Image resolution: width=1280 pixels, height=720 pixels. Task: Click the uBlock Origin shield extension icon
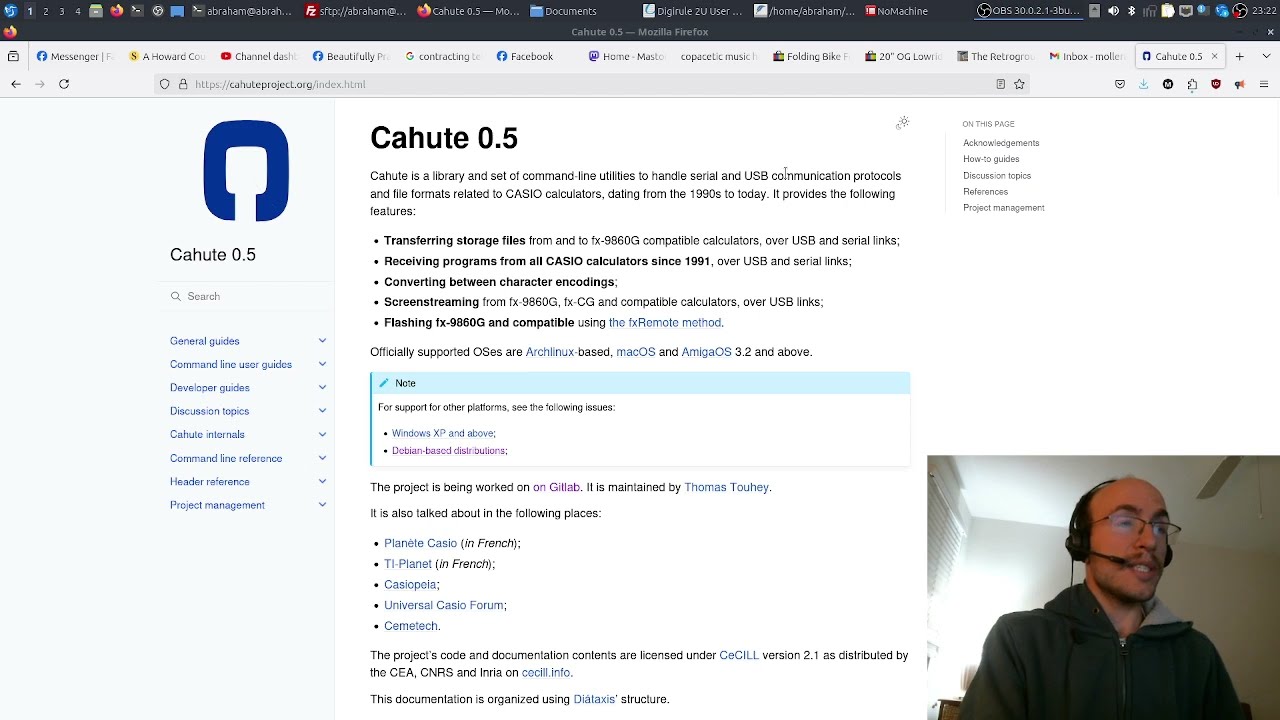(x=1216, y=84)
